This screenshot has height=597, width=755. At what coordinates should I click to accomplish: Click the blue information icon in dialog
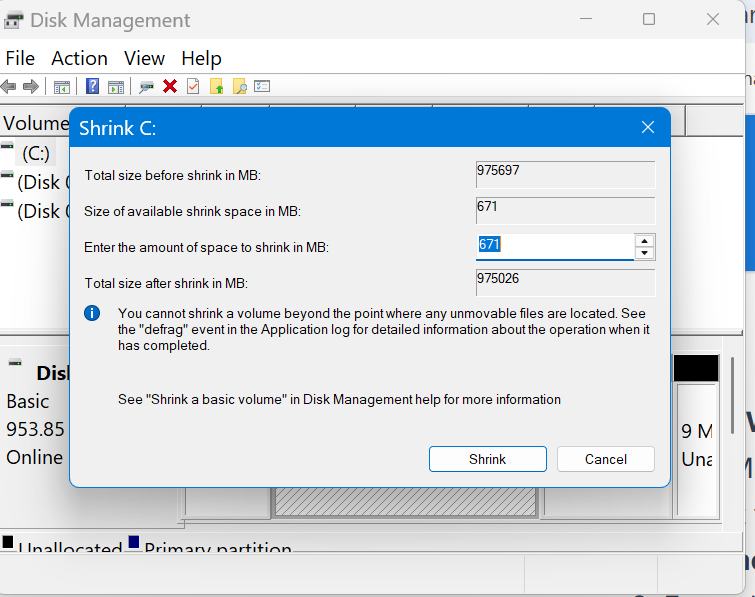tap(92, 313)
